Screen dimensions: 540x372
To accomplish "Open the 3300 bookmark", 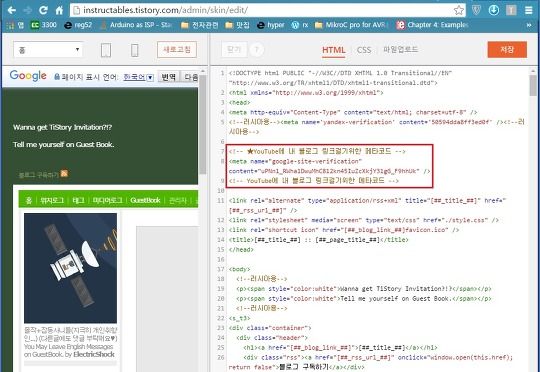I will coord(43,25).
